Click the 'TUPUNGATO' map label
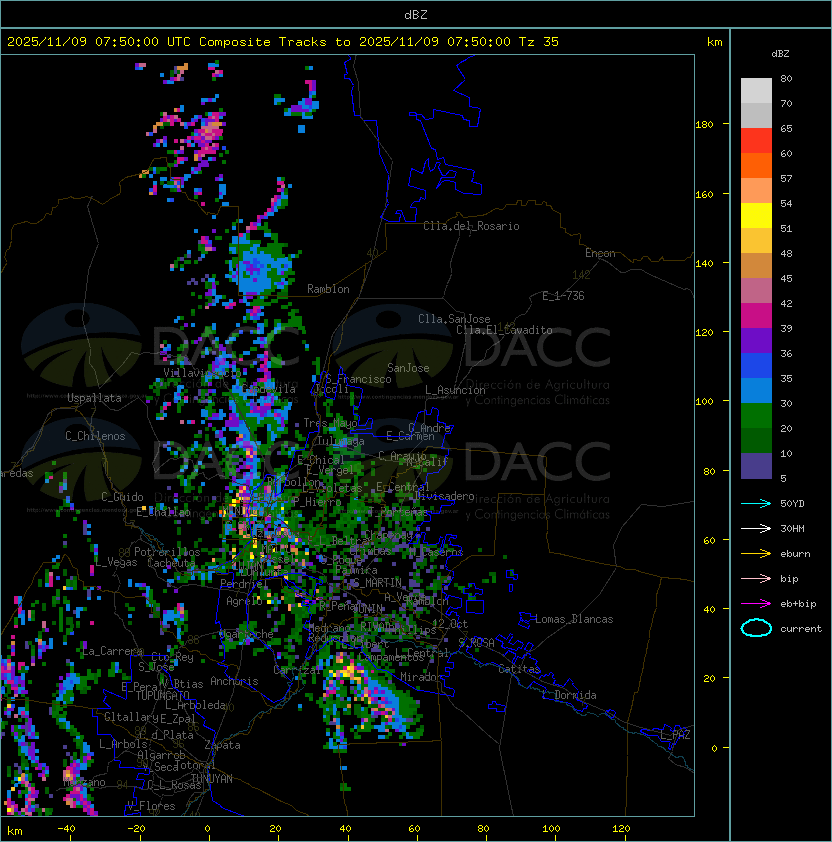This screenshot has width=832, height=842. 163,695
